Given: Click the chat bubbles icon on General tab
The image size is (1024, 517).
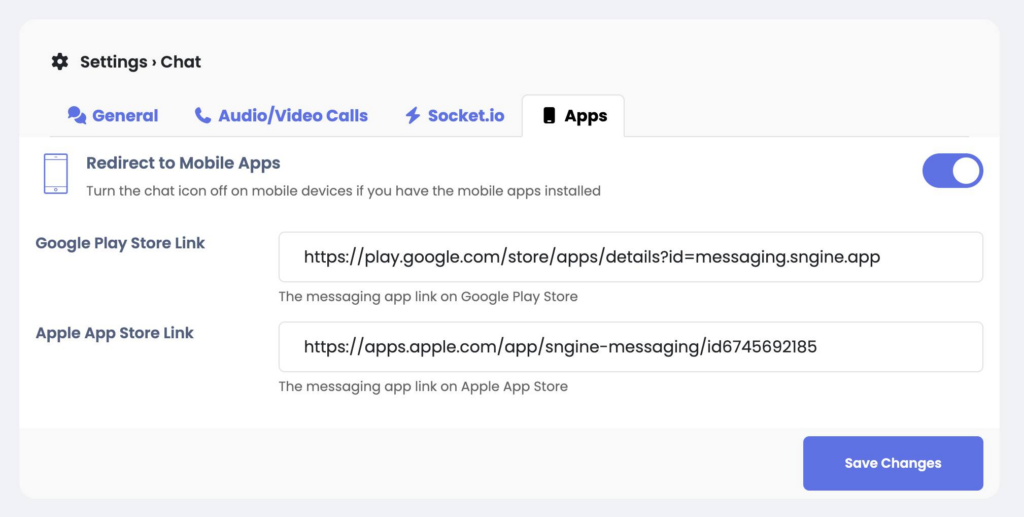Looking at the screenshot, I should (x=77, y=116).
